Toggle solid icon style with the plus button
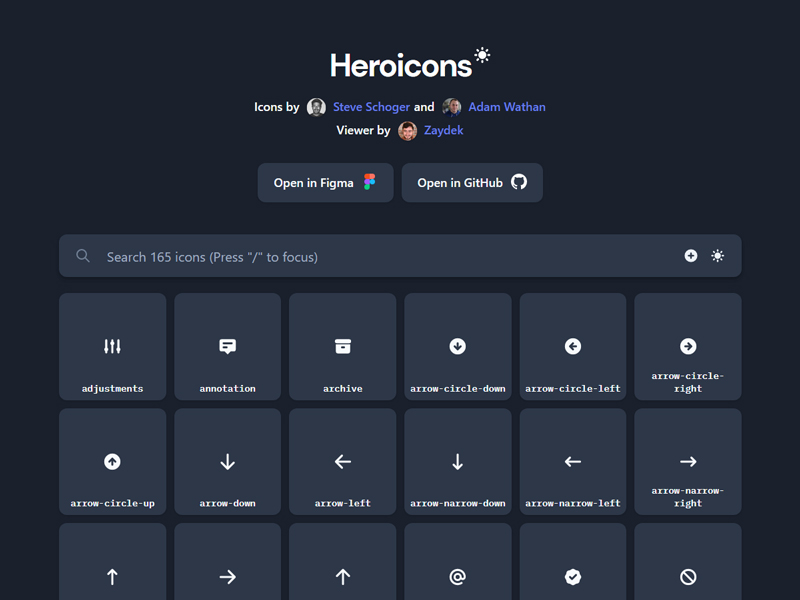The width and height of the screenshot is (800, 600). click(x=691, y=256)
